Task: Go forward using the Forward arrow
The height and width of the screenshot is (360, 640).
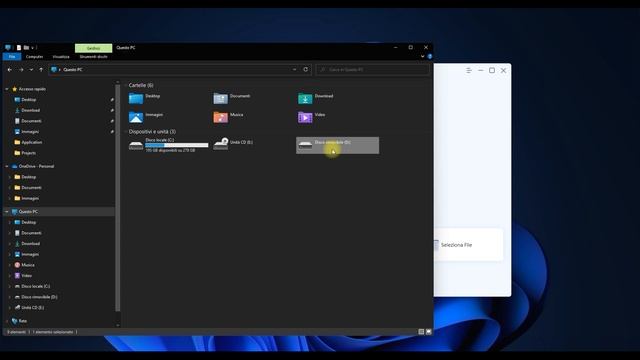Action: (21, 70)
